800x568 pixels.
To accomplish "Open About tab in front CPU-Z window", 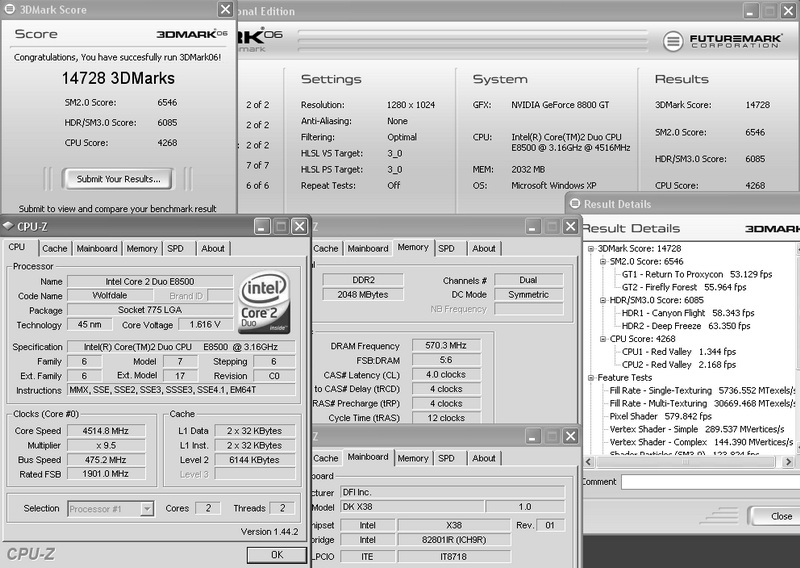I will [213, 249].
